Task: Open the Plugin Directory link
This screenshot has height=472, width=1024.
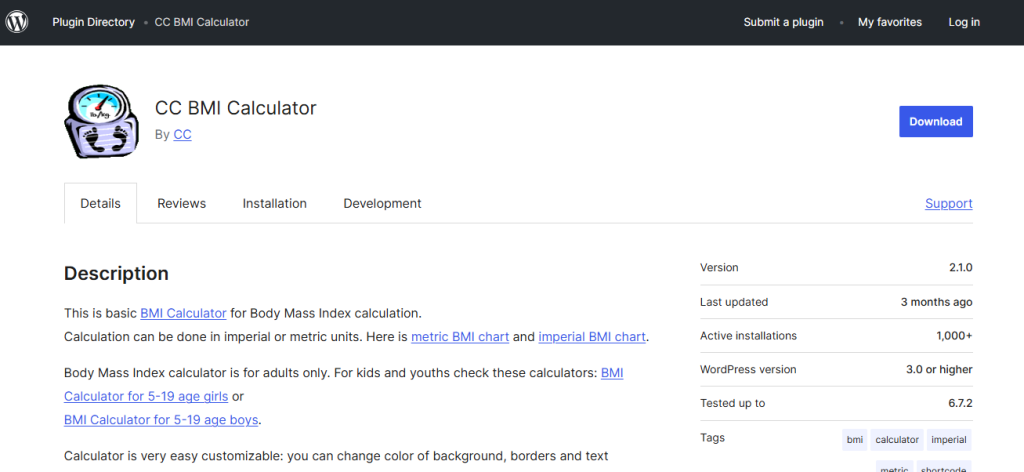Action: pyautogui.click(x=93, y=22)
